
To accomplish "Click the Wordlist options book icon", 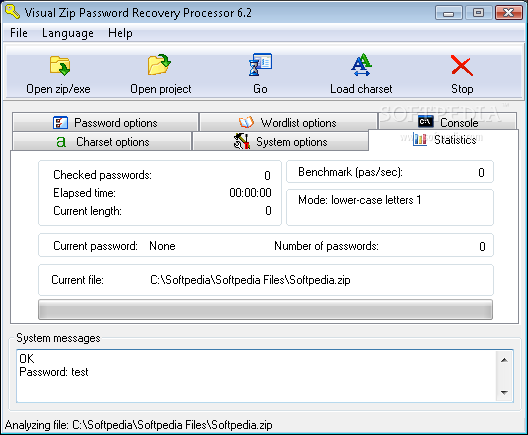I will [x=246, y=122].
